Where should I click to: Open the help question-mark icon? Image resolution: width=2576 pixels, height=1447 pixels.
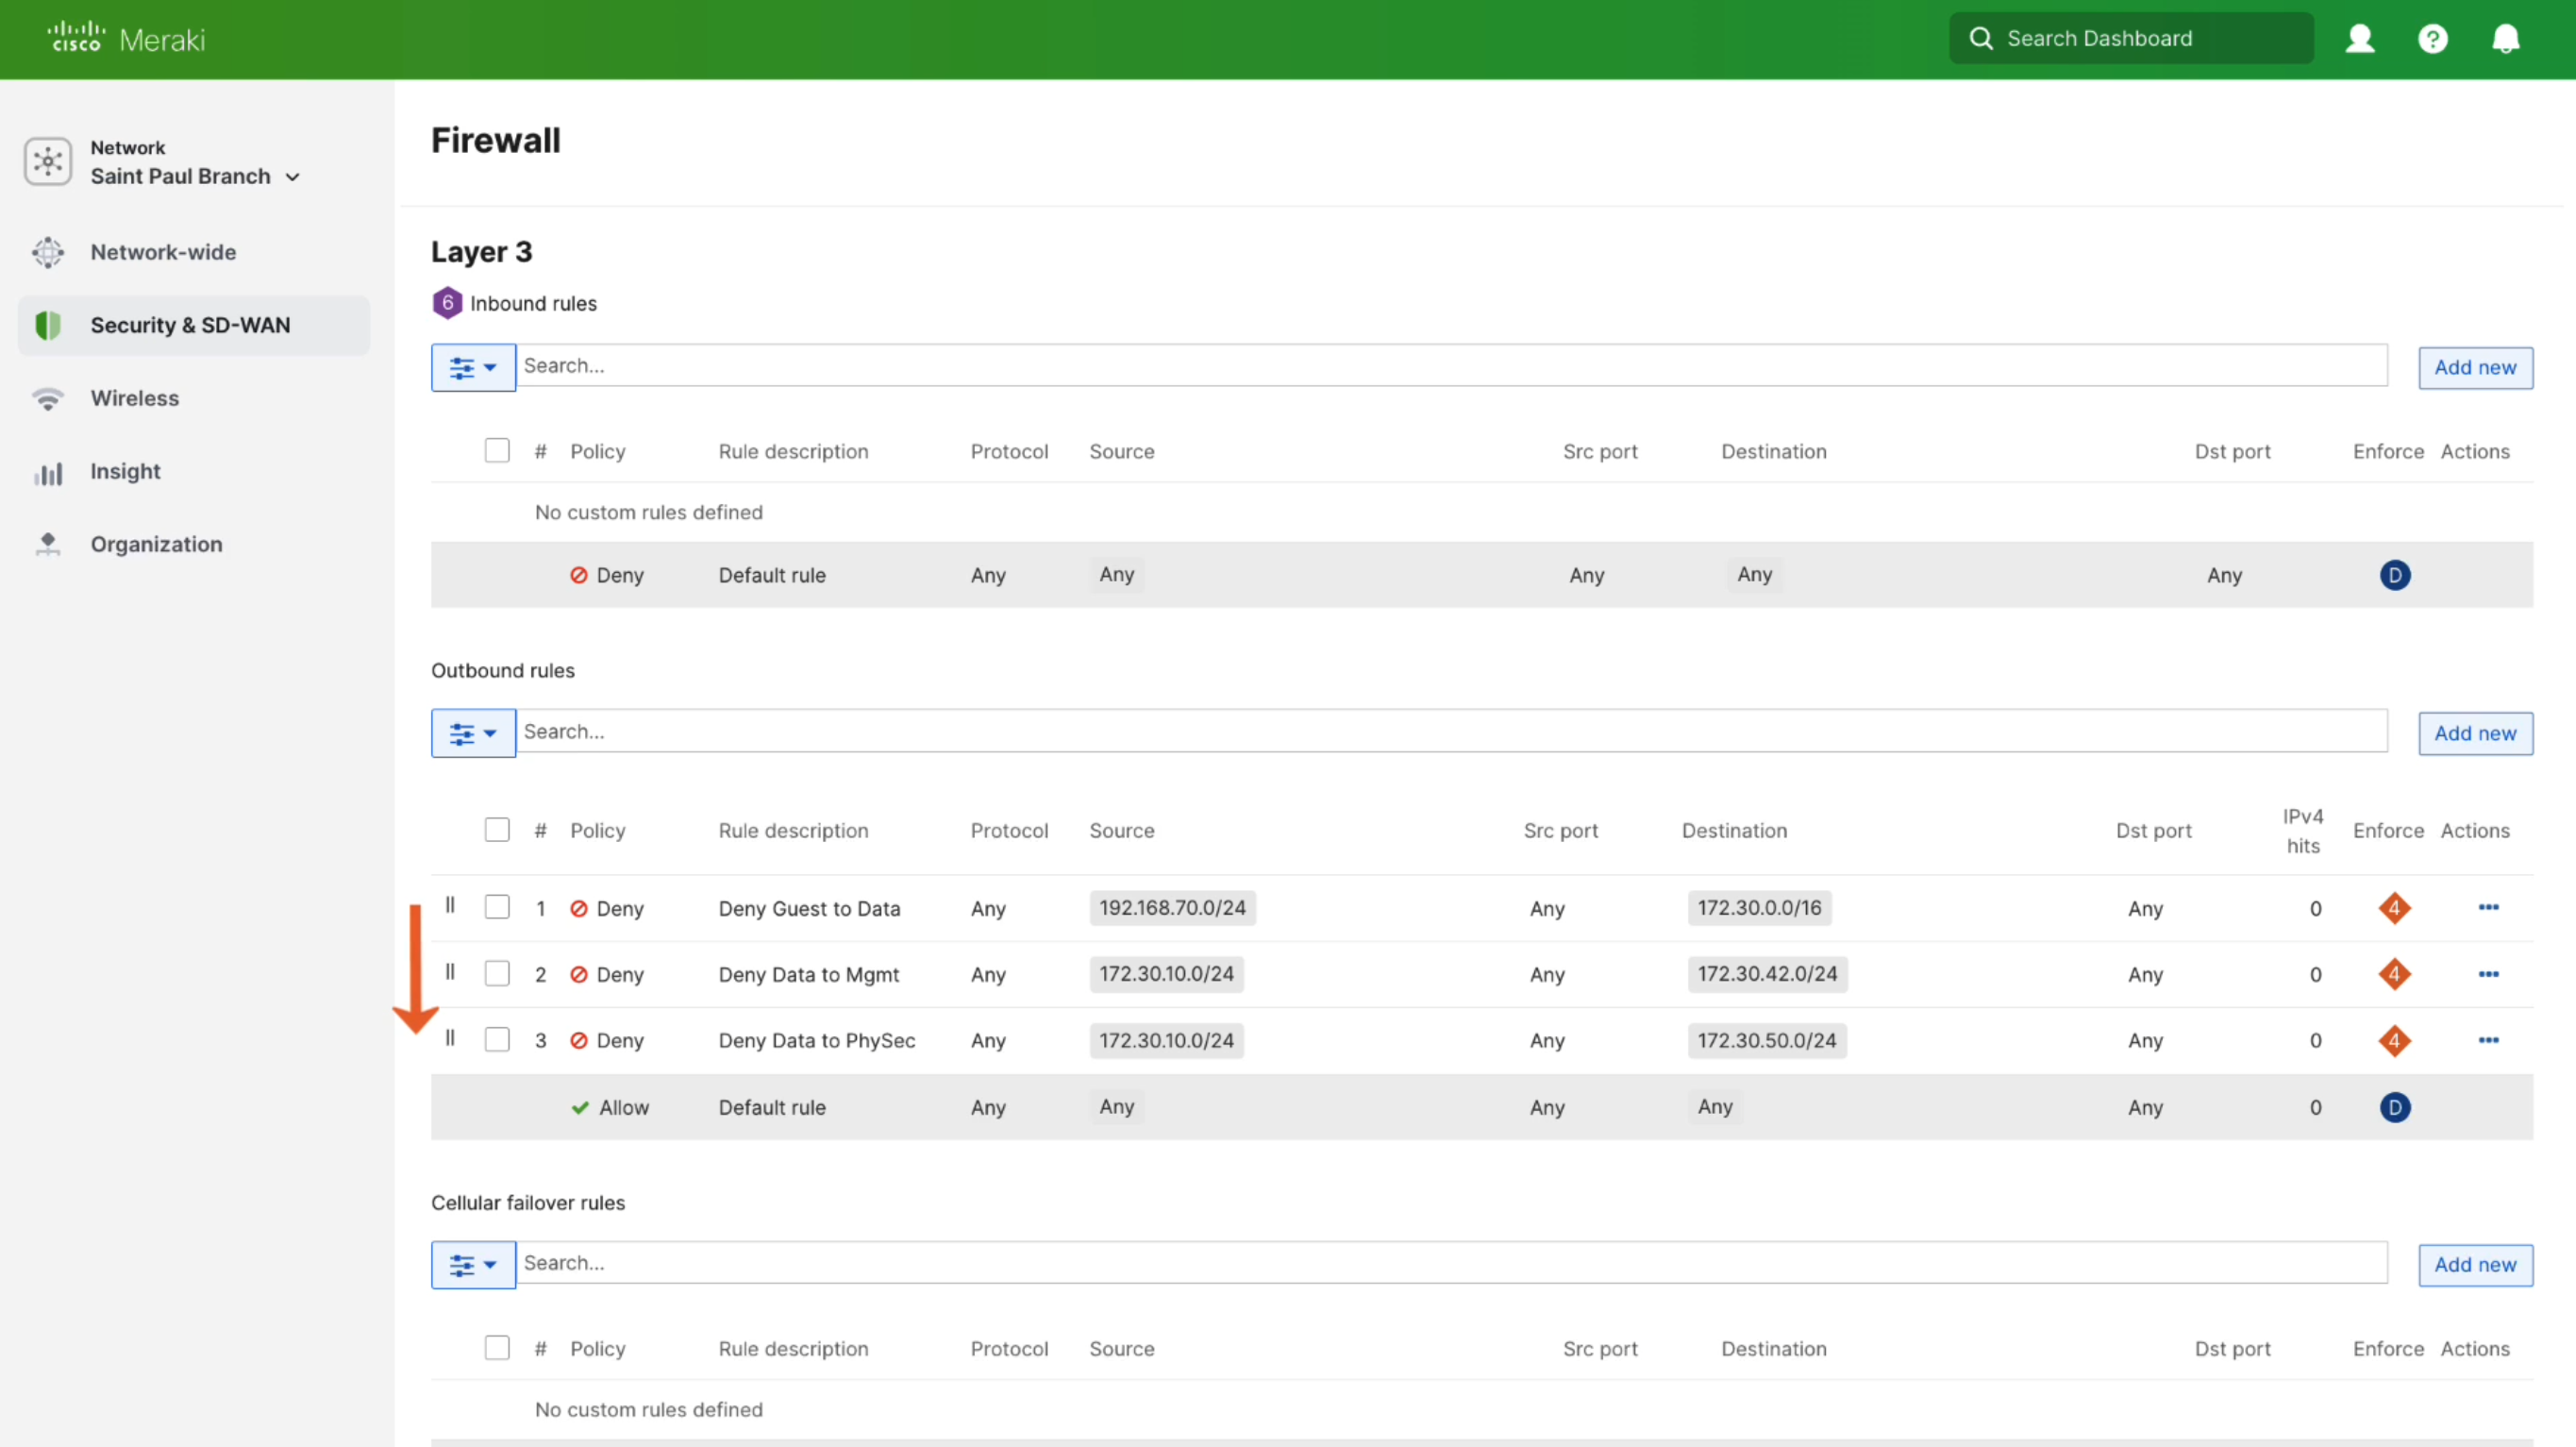tap(2433, 38)
